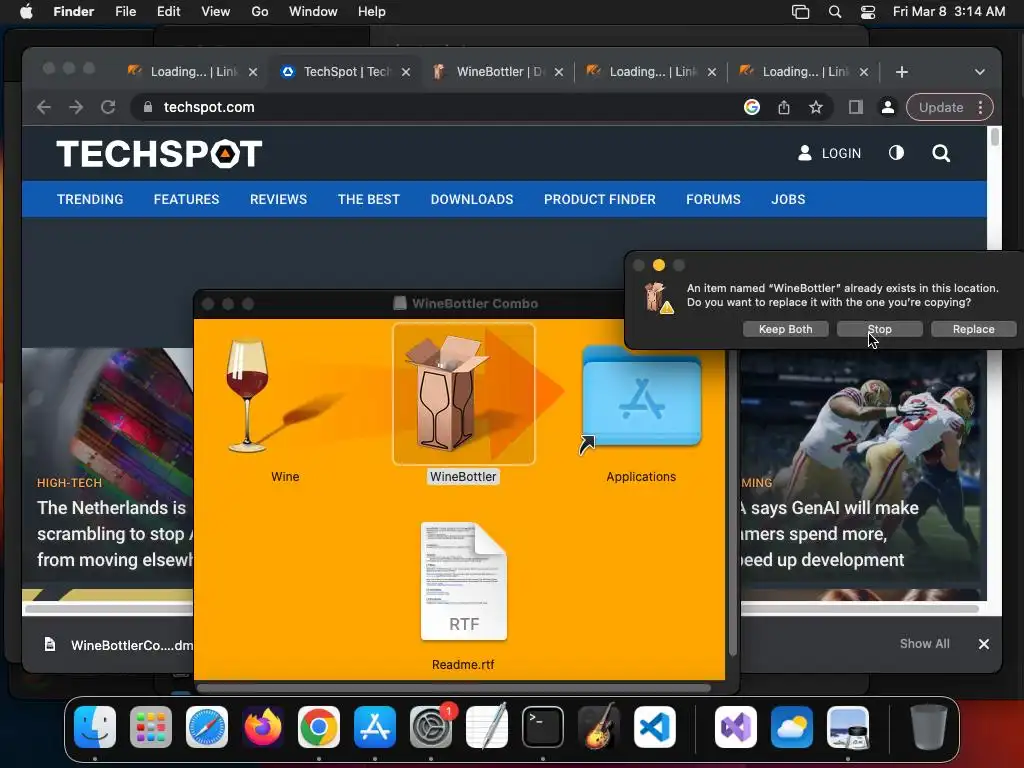This screenshot has width=1024, height=768.
Task: Open Spotlight search in menu bar
Action: coord(835,12)
